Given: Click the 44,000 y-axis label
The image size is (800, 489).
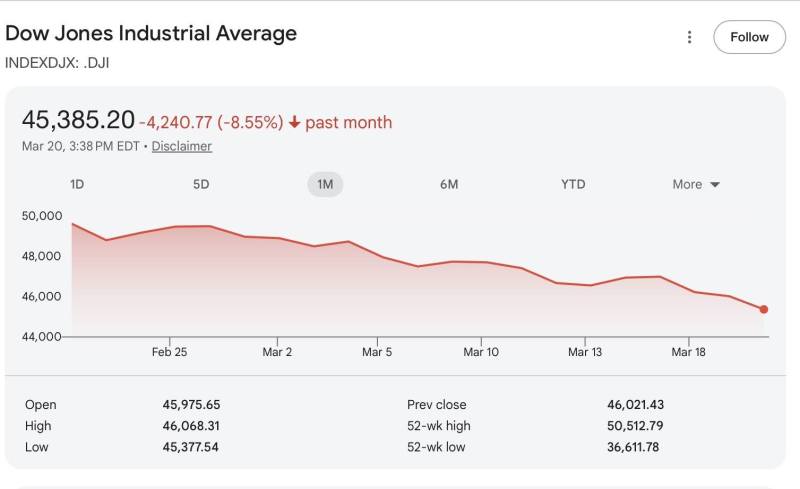Looking at the screenshot, I should click(x=41, y=336).
